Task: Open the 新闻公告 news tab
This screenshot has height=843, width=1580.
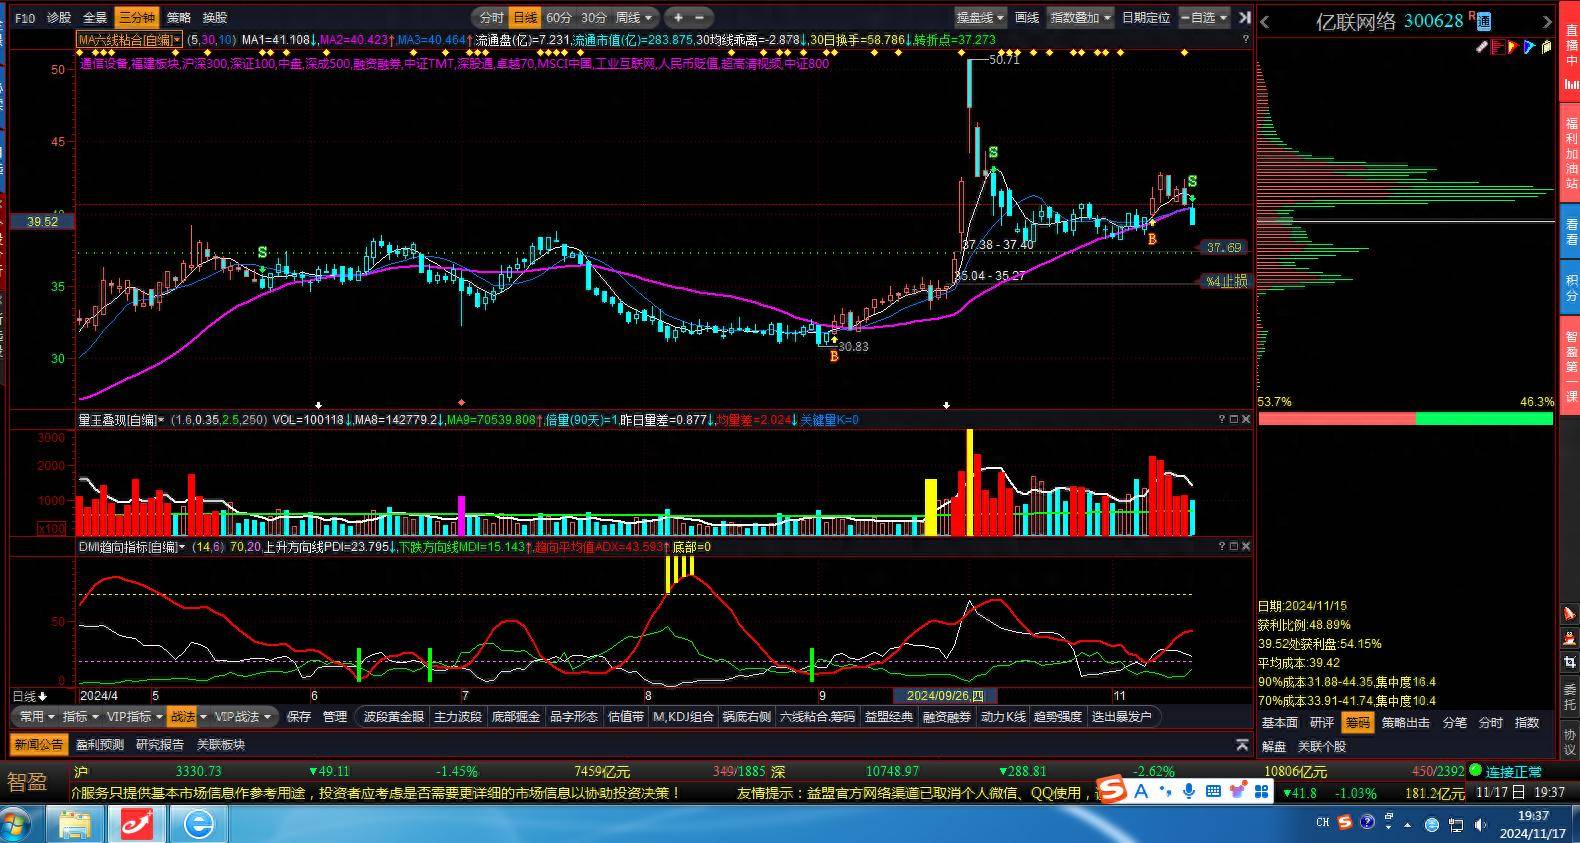Action: [x=39, y=744]
